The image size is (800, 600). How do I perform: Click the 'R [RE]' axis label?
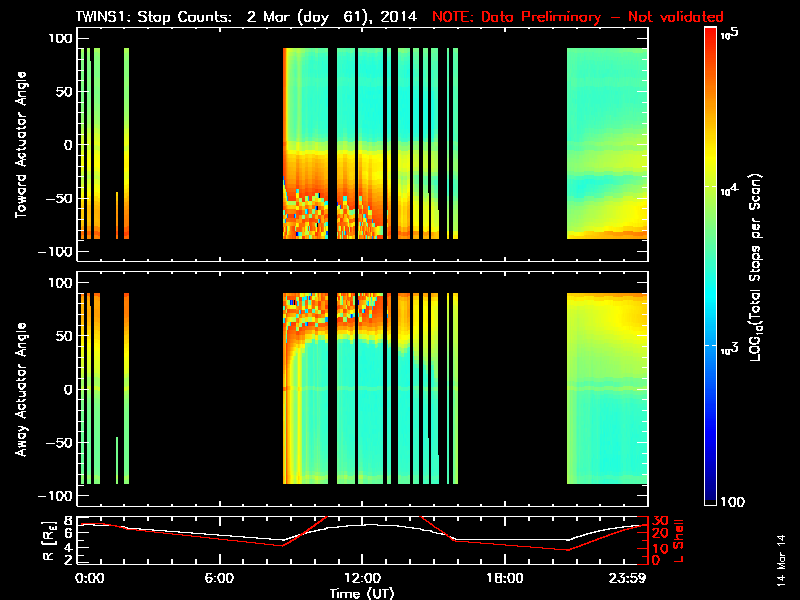tap(24, 540)
